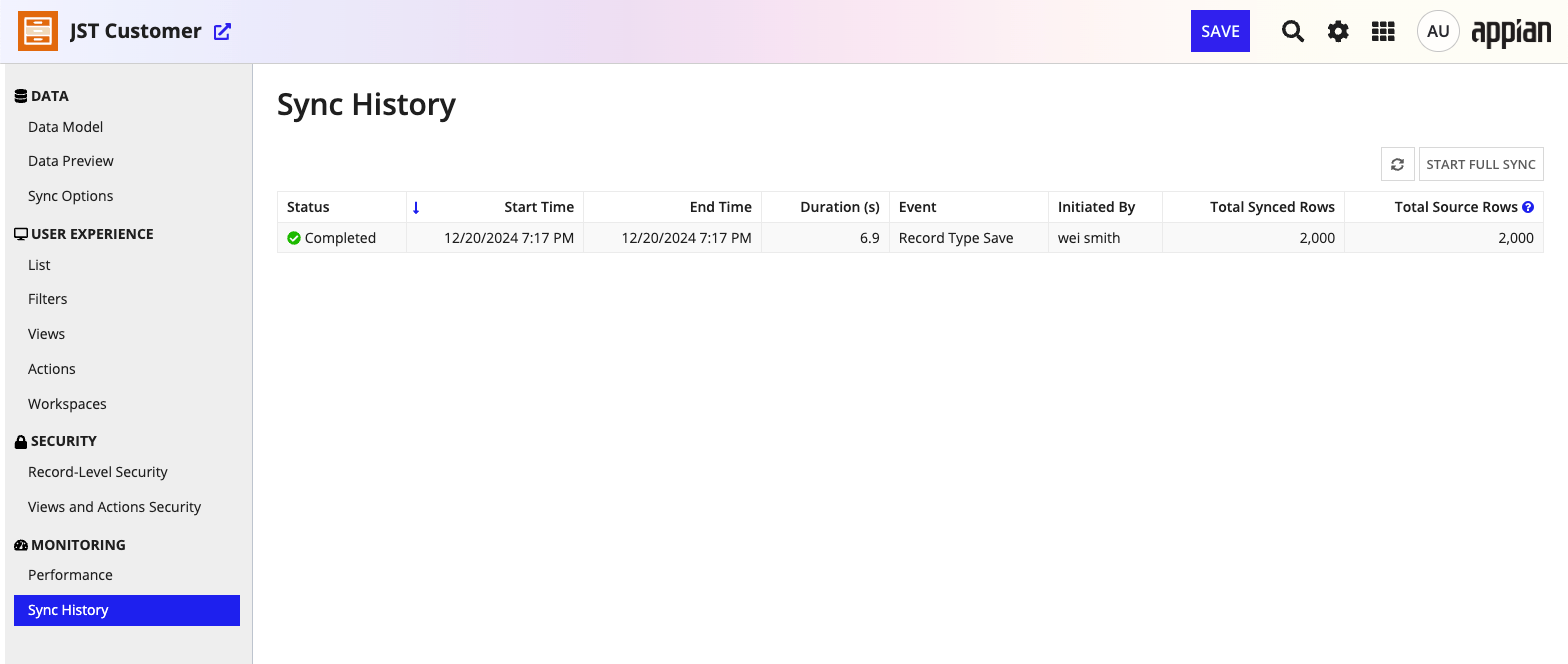Open the settings gear icon
Image resolution: width=1568 pixels, height=664 pixels.
tap(1338, 31)
